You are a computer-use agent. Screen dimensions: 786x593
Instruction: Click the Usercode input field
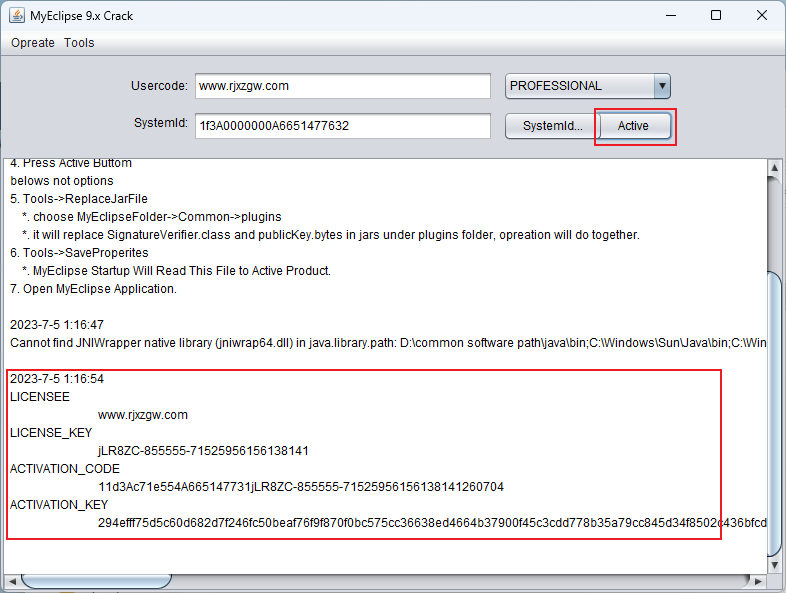click(x=343, y=86)
